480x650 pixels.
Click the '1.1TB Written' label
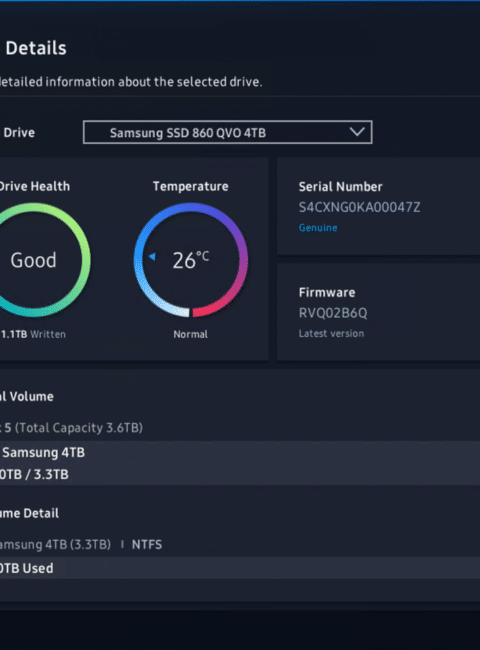coord(33,334)
